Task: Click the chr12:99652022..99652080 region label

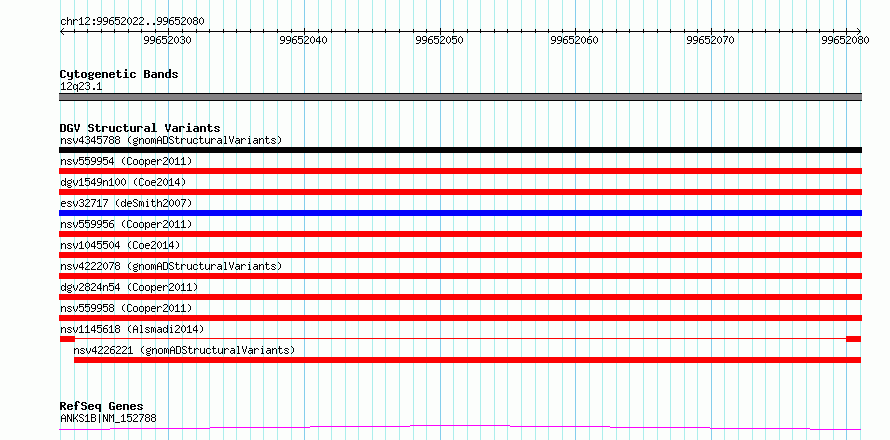Action: (x=132, y=22)
